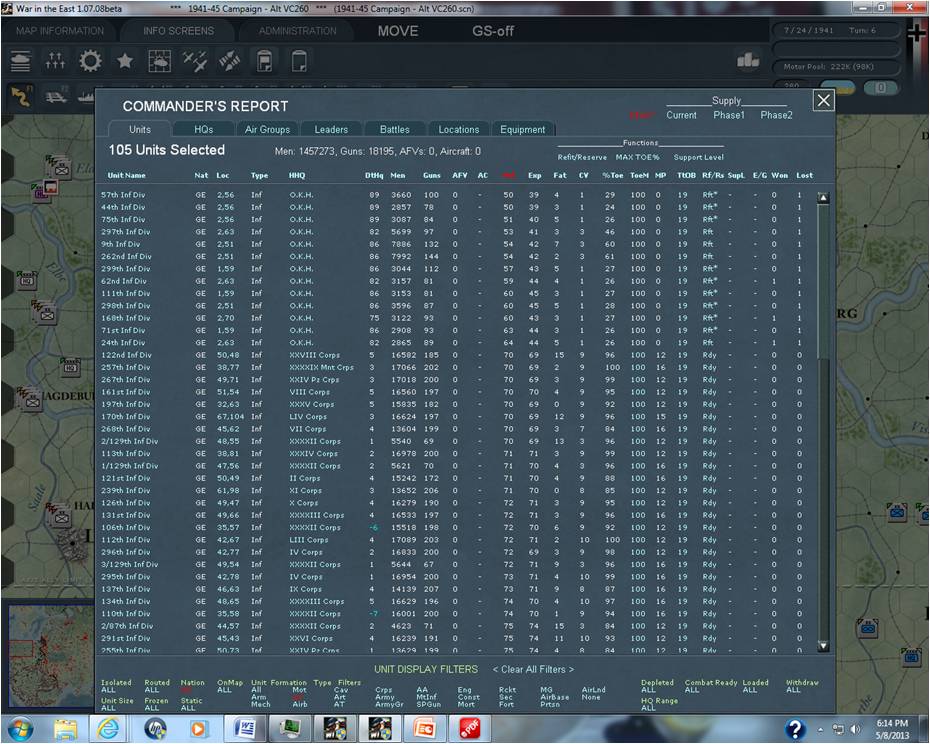Viewport: 930px width, 744px height.
Task: Toggle the Art unit type filter
Action: (x=339, y=697)
